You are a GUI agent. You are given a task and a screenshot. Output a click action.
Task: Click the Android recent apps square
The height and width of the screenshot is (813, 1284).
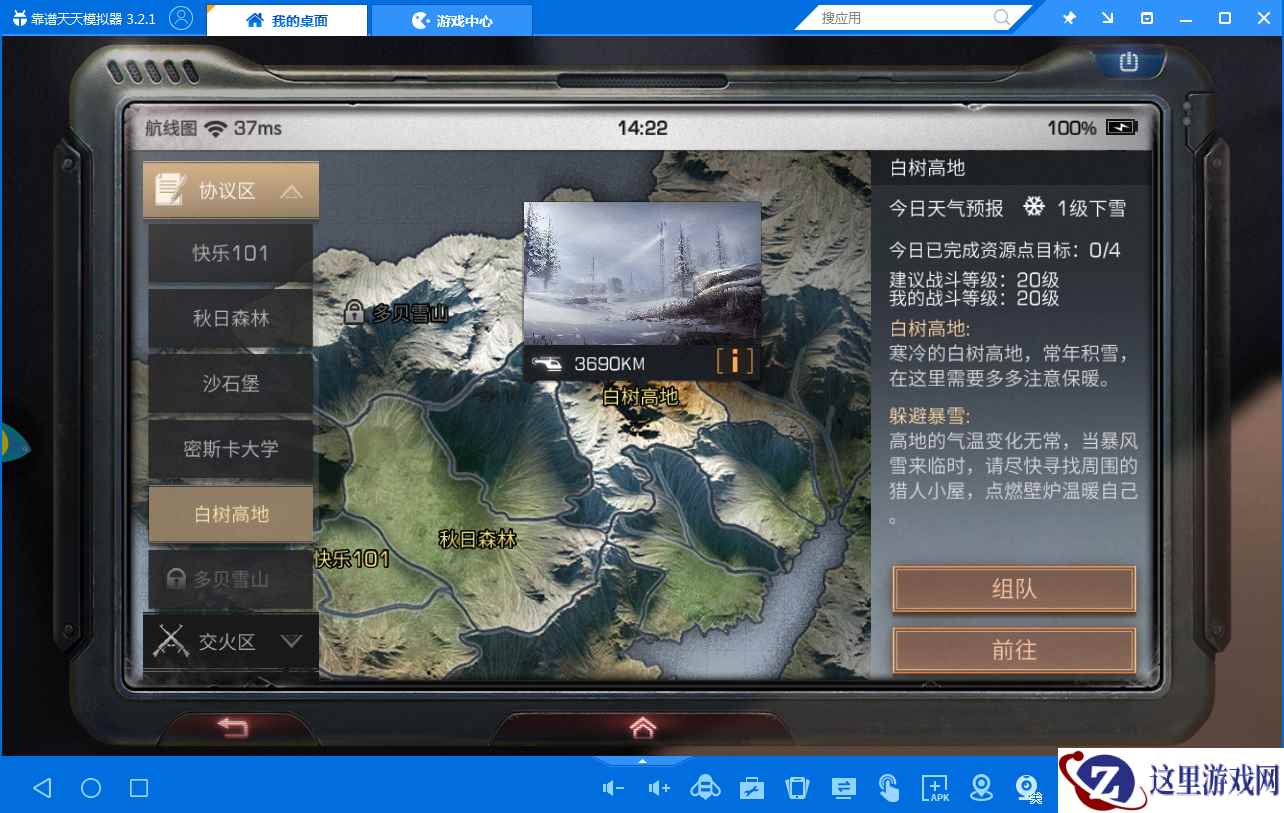pos(139,788)
